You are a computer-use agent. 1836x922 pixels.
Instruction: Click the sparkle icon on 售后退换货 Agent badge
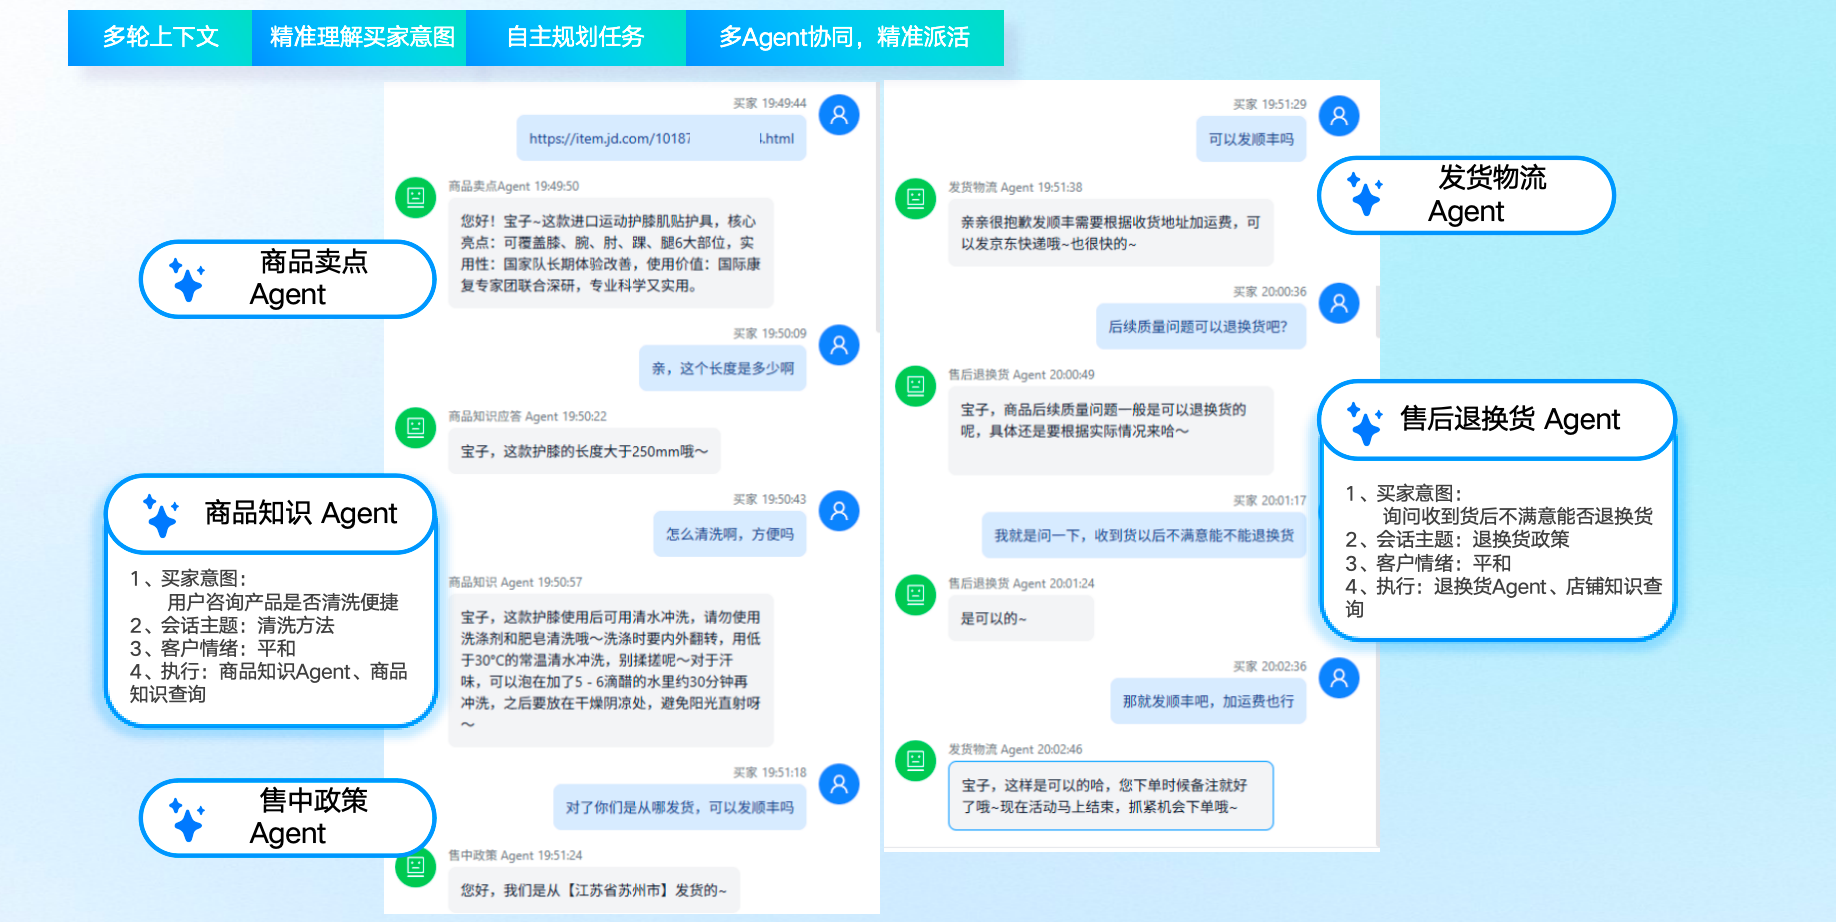pyautogui.click(x=1366, y=419)
